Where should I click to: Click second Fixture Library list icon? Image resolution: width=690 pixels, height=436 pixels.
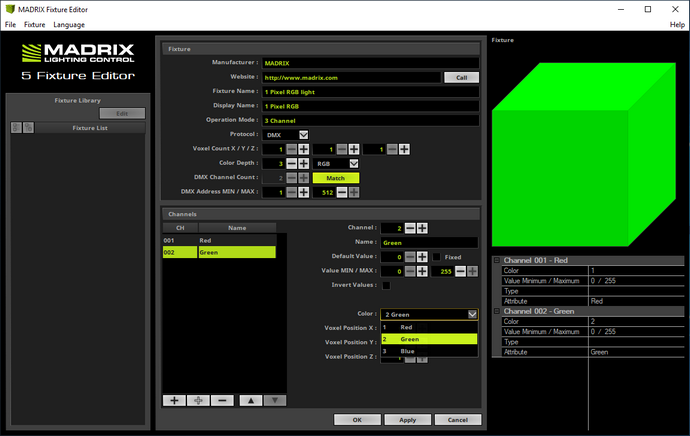tap(29, 128)
